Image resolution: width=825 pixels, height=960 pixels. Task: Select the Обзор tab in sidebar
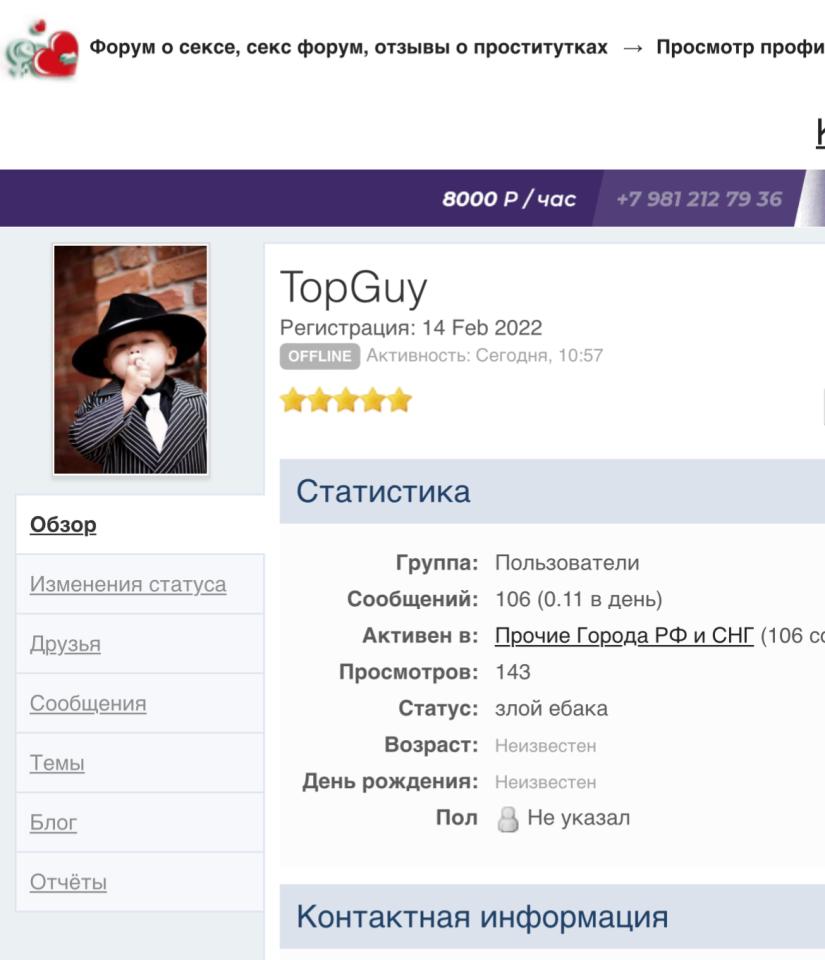[63, 525]
